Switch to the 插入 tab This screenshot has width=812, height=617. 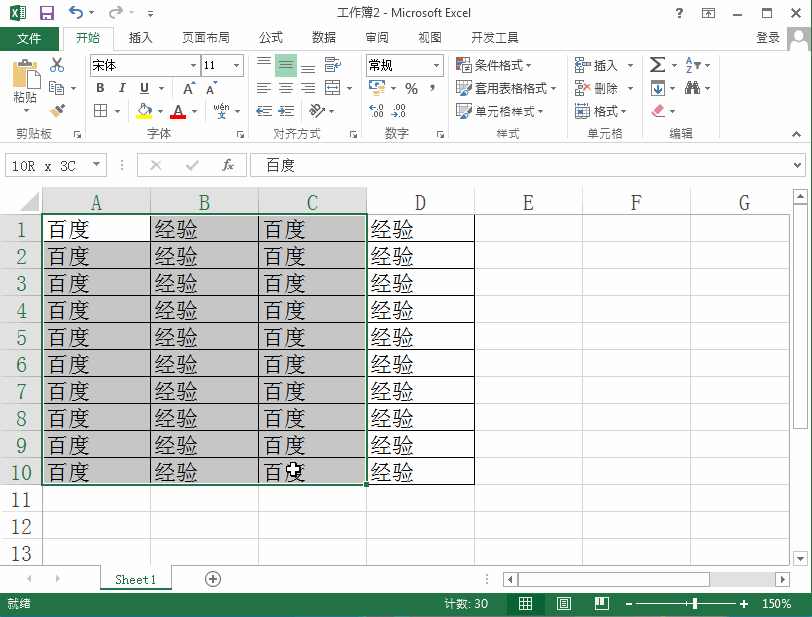pos(140,38)
